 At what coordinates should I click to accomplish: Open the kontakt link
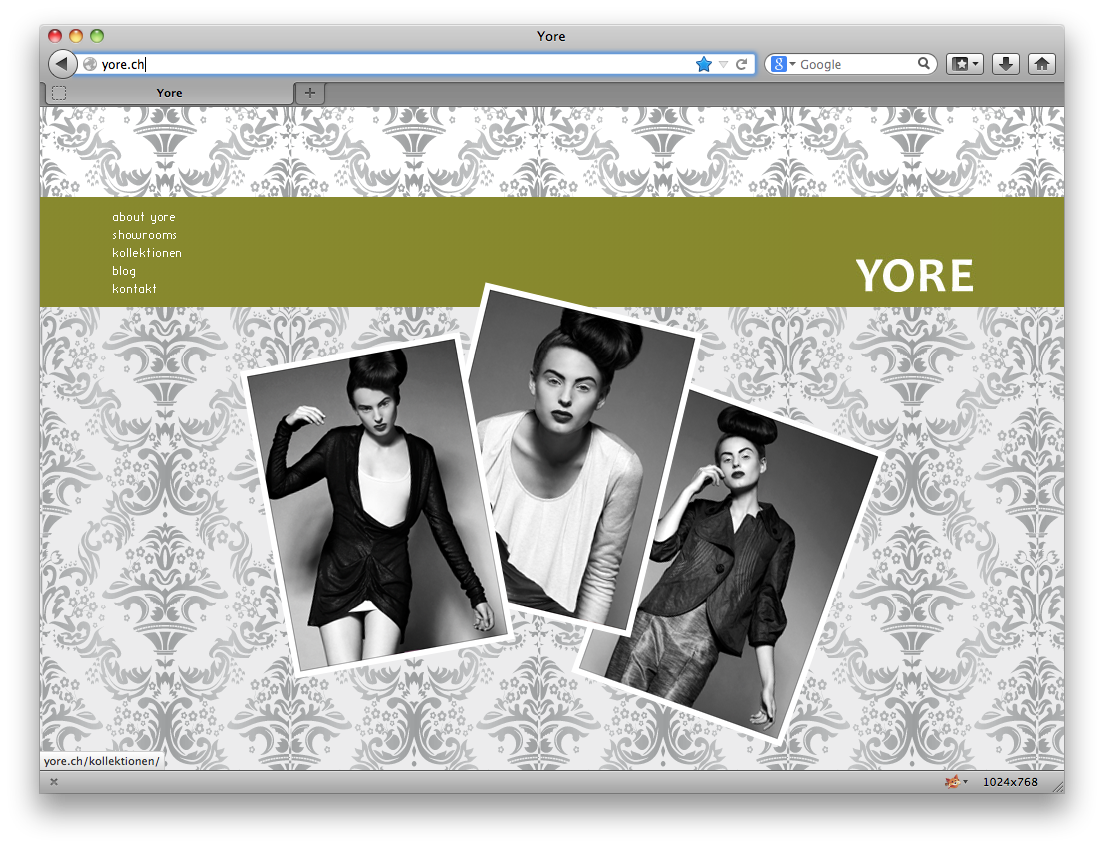134,289
